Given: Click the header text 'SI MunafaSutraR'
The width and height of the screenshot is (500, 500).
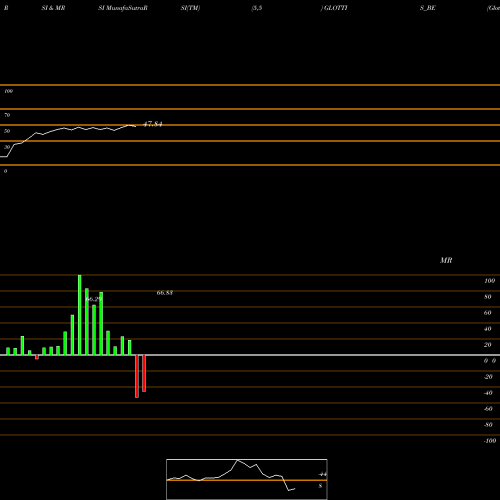Looking at the screenshot, I should pos(123,8).
